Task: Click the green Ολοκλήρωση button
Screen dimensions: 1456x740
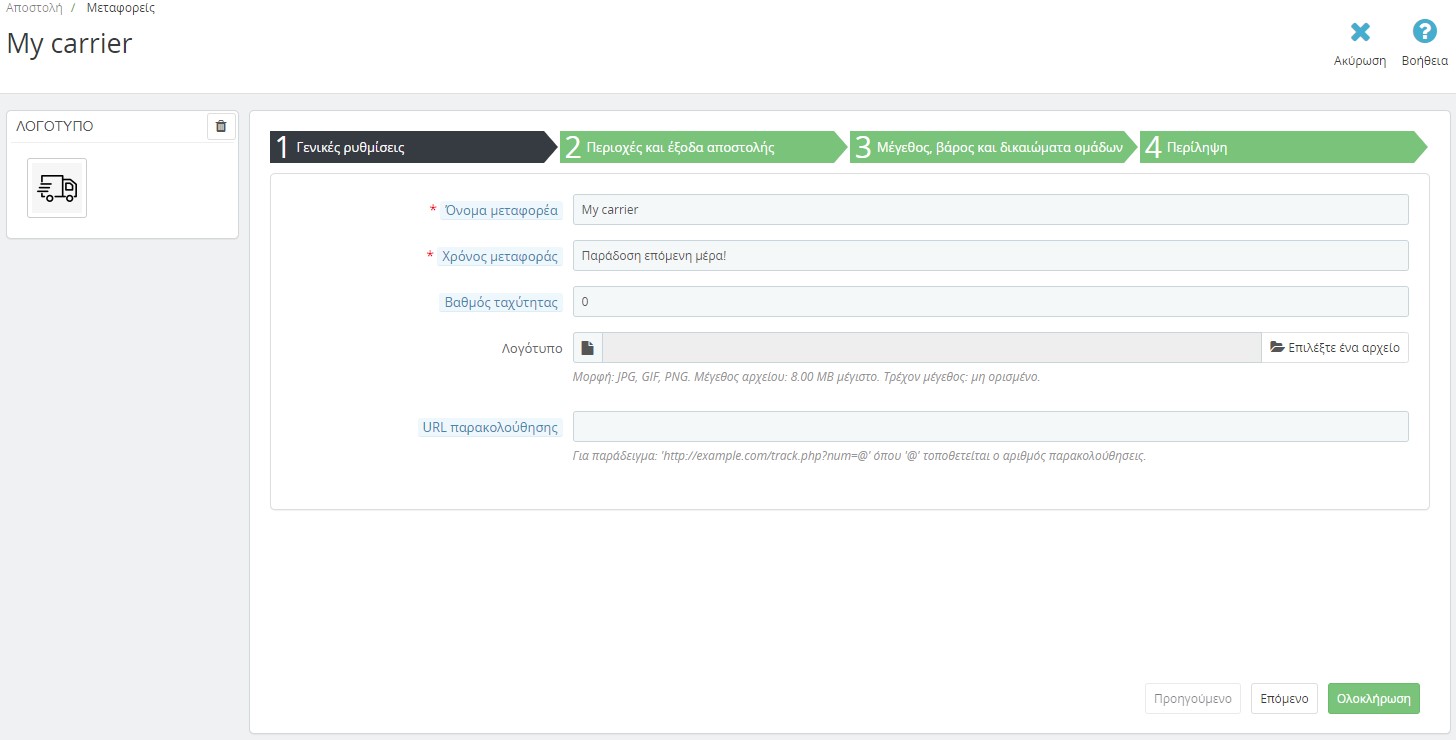Action: coord(1373,699)
